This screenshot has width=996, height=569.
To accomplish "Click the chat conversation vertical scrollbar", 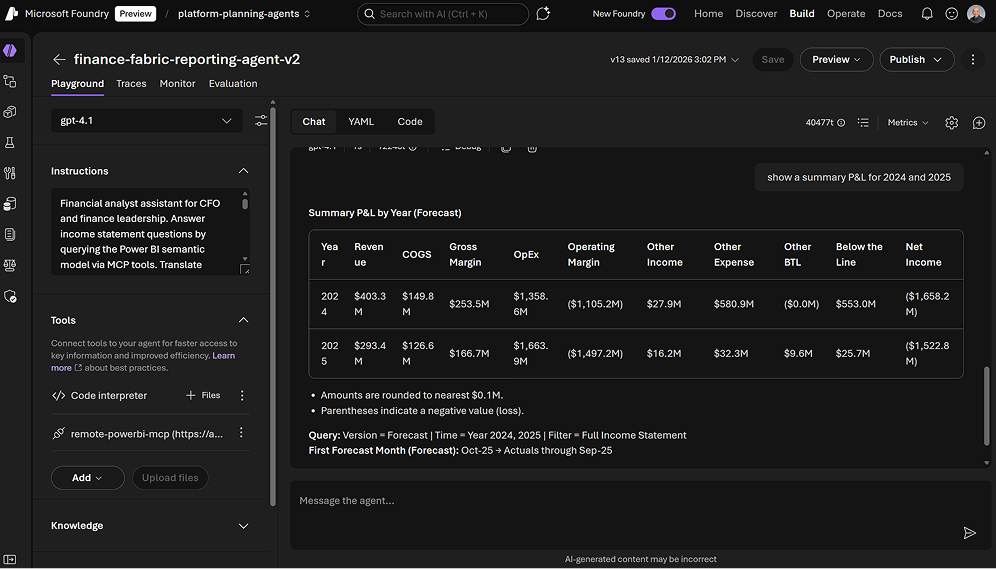I will click(986, 404).
